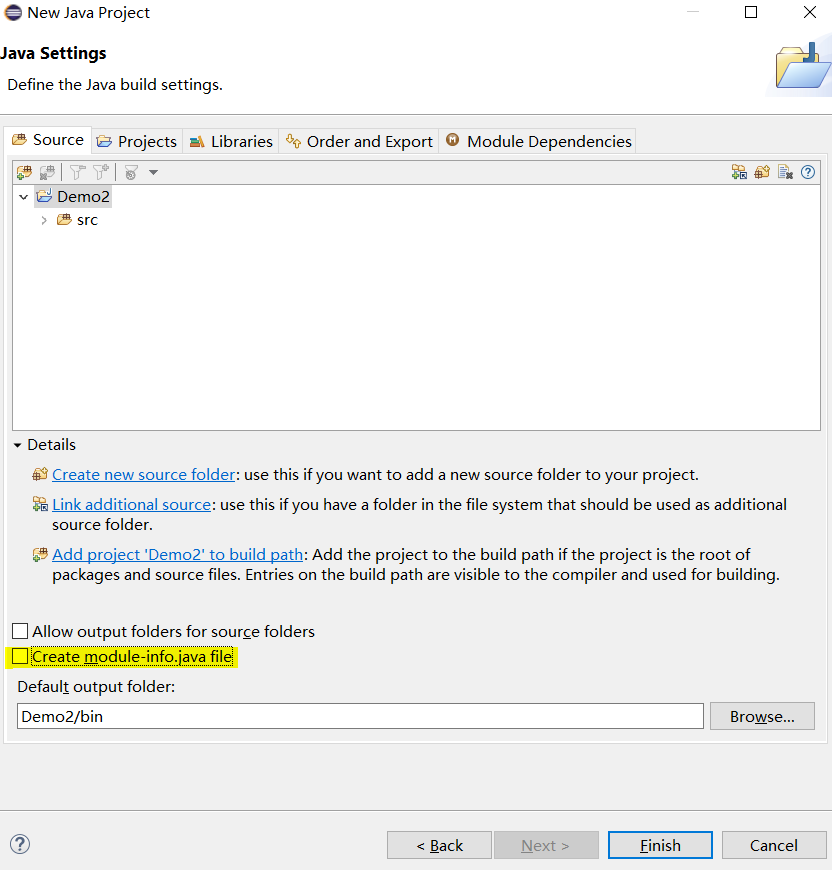Click the Include filter icon with plus

(101, 173)
